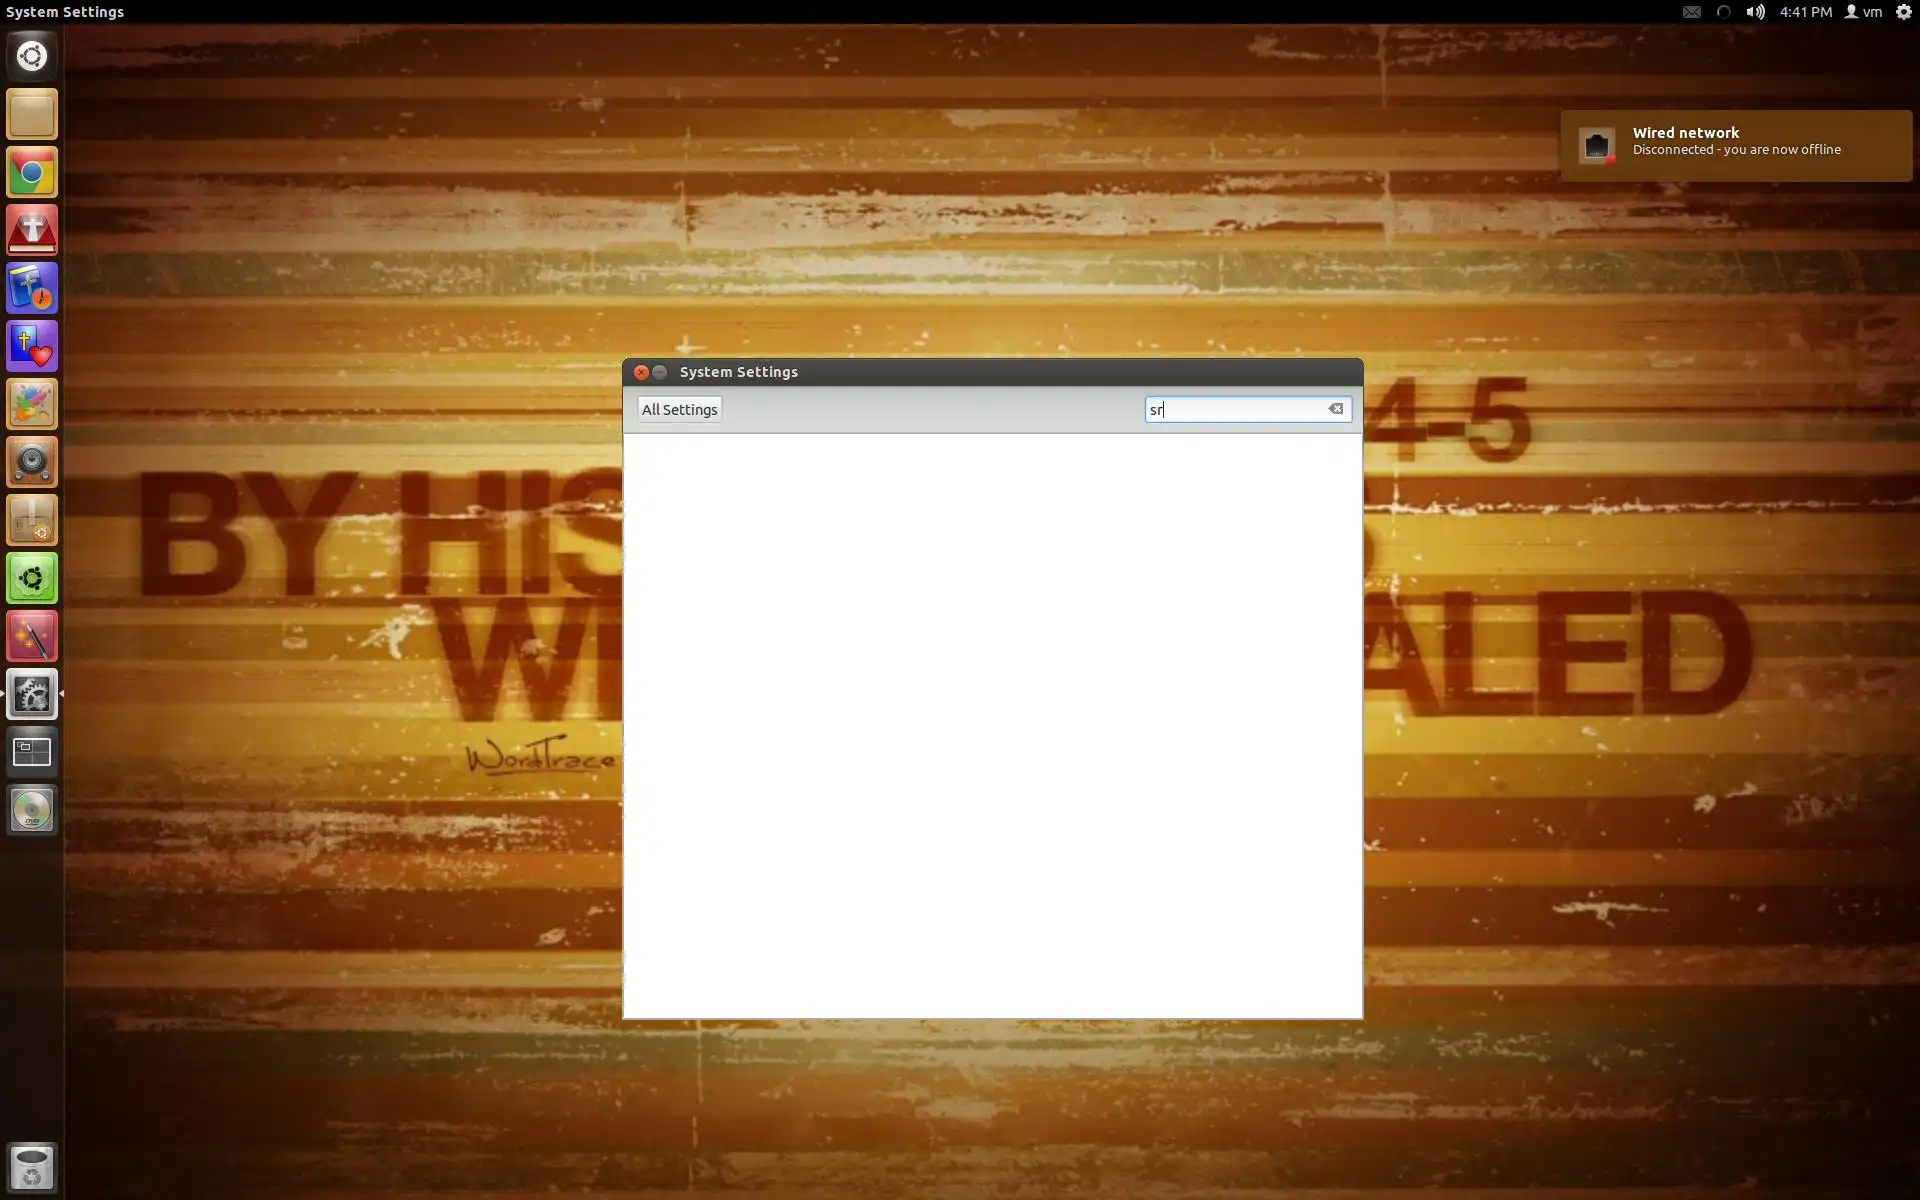The width and height of the screenshot is (1920, 1200).
Task: Open the blue Bible with clock app
Action: coord(32,289)
